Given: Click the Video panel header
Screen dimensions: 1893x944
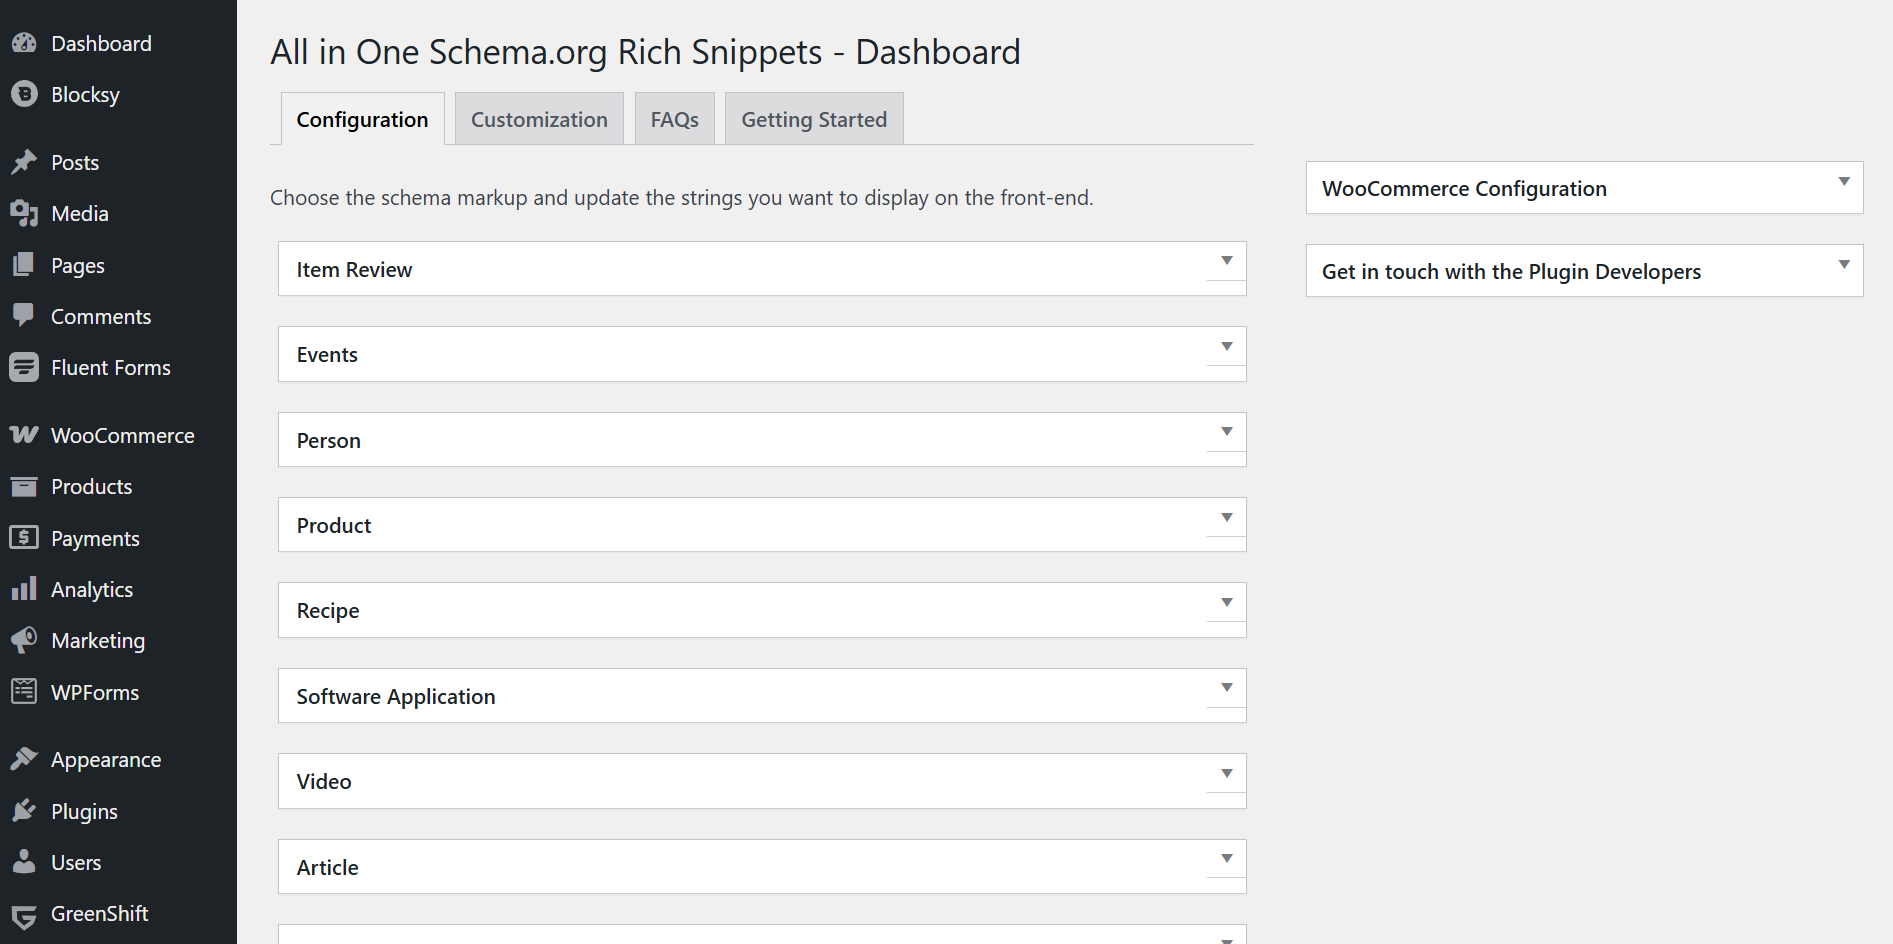Looking at the screenshot, I should [762, 781].
